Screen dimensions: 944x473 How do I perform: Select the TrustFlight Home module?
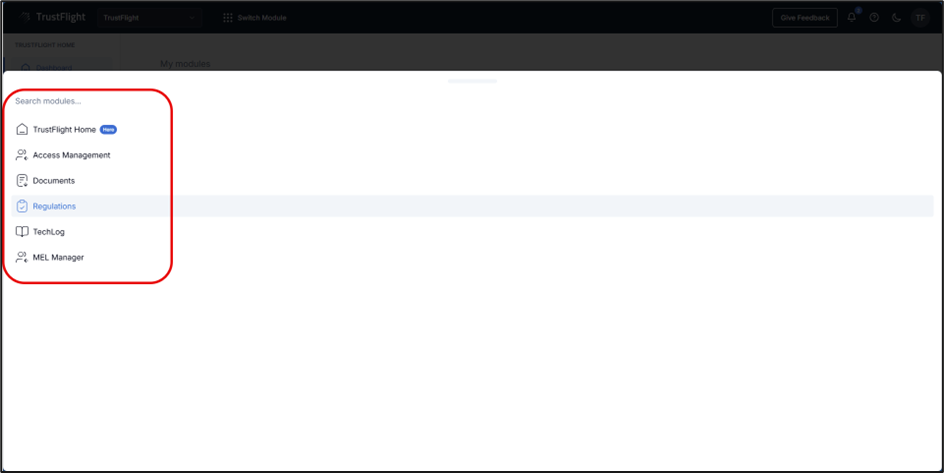coord(472,129)
